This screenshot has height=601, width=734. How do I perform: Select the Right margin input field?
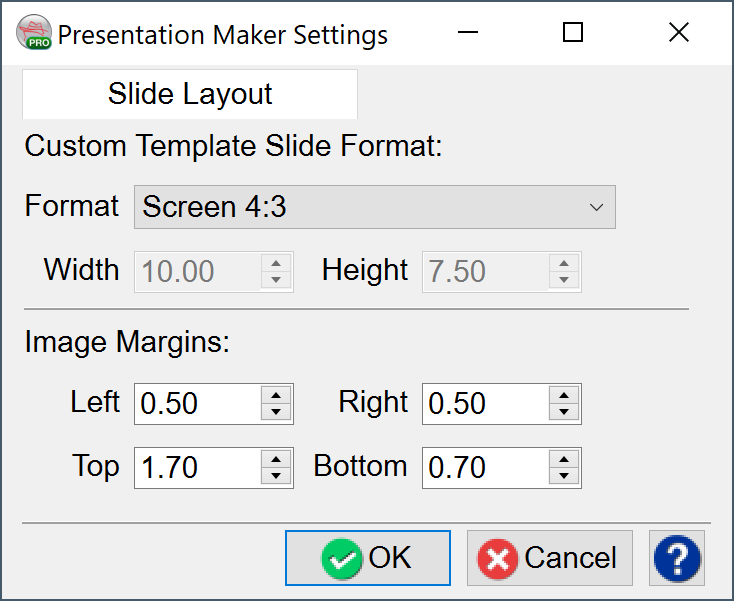click(486, 404)
